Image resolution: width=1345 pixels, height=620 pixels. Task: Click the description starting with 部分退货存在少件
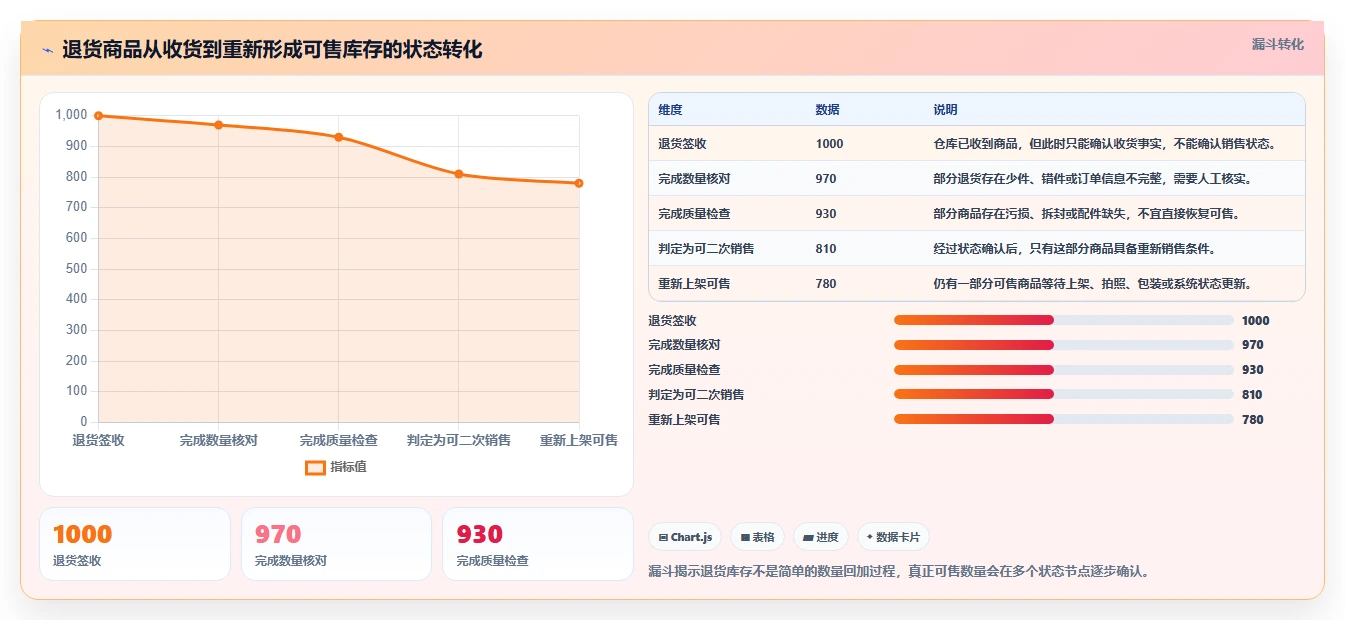pyautogui.click(x=1093, y=179)
